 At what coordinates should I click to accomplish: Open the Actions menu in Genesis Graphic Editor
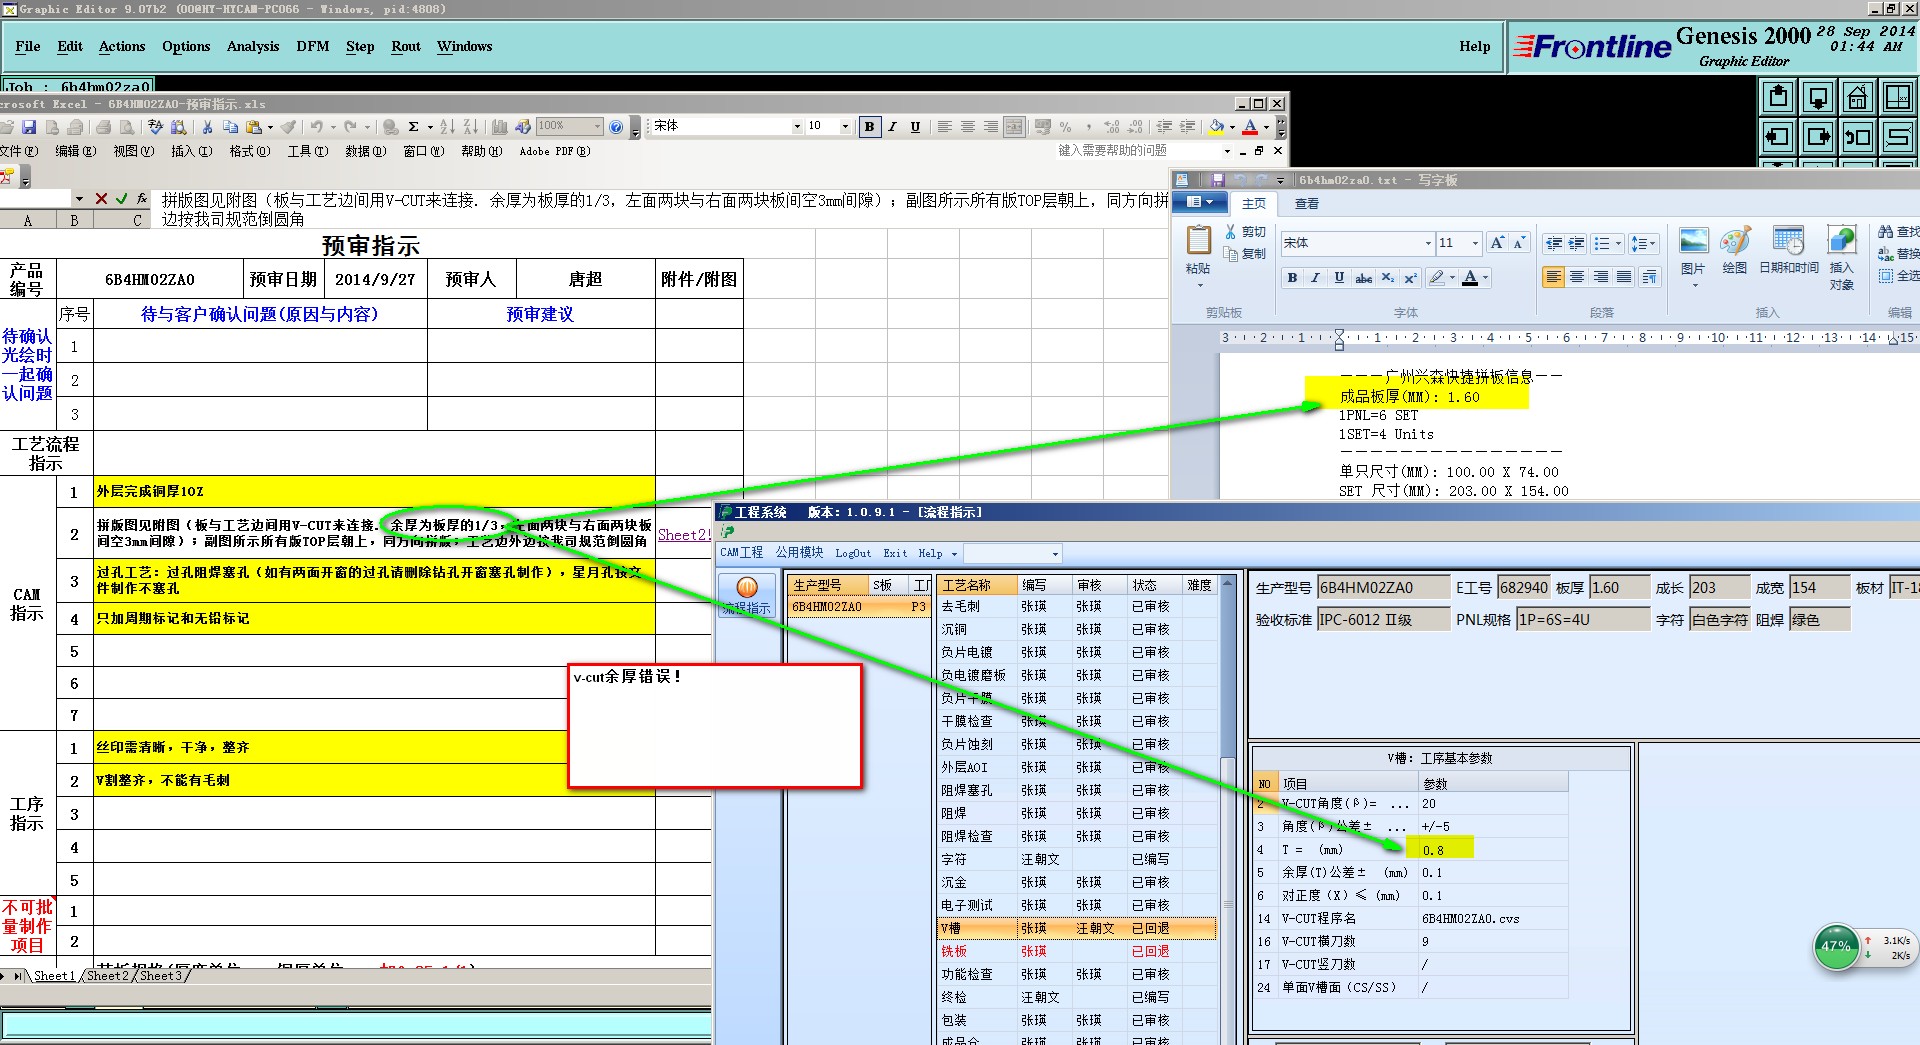(x=122, y=47)
